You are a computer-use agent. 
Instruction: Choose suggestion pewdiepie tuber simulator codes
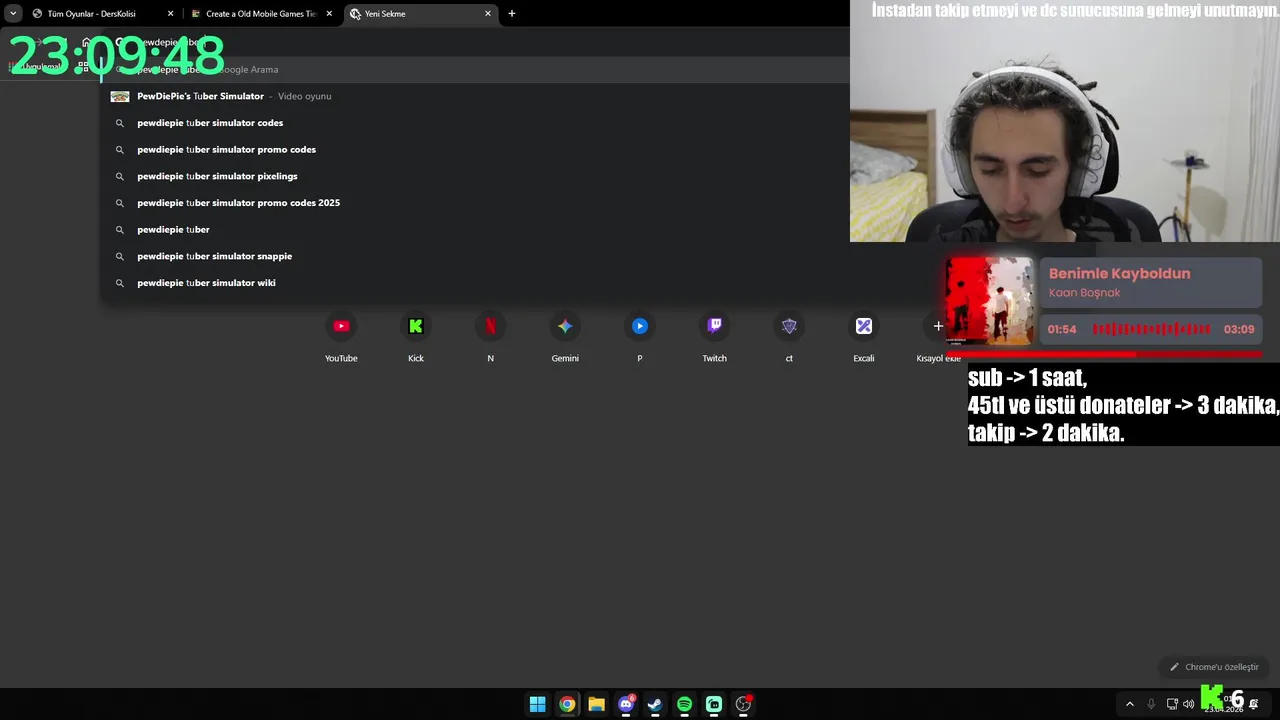pyautogui.click(x=474, y=123)
